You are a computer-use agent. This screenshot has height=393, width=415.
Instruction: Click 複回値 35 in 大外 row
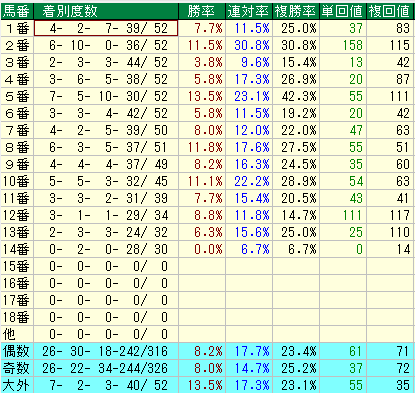tap(390, 385)
